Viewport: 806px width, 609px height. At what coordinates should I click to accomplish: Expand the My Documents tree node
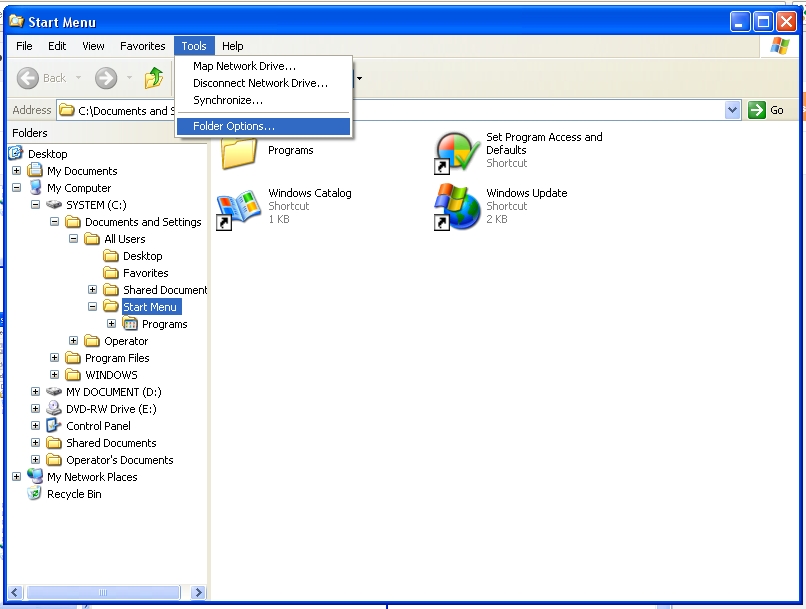tap(16, 170)
